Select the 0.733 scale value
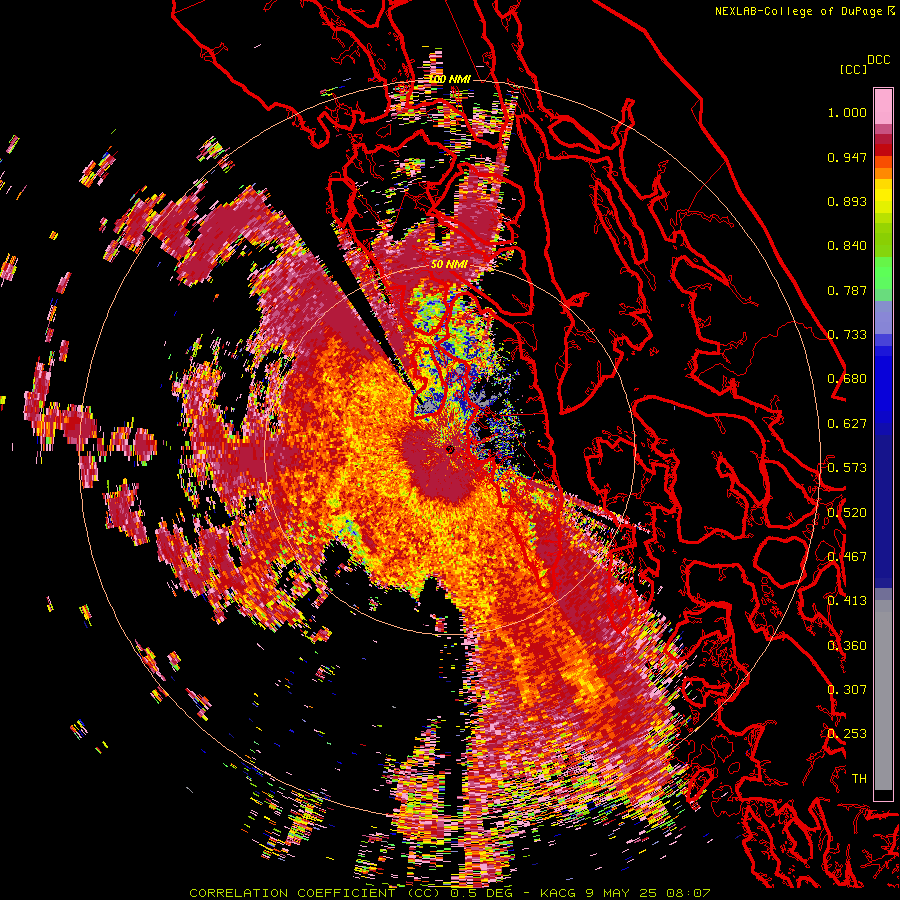 tap(847, 335)
